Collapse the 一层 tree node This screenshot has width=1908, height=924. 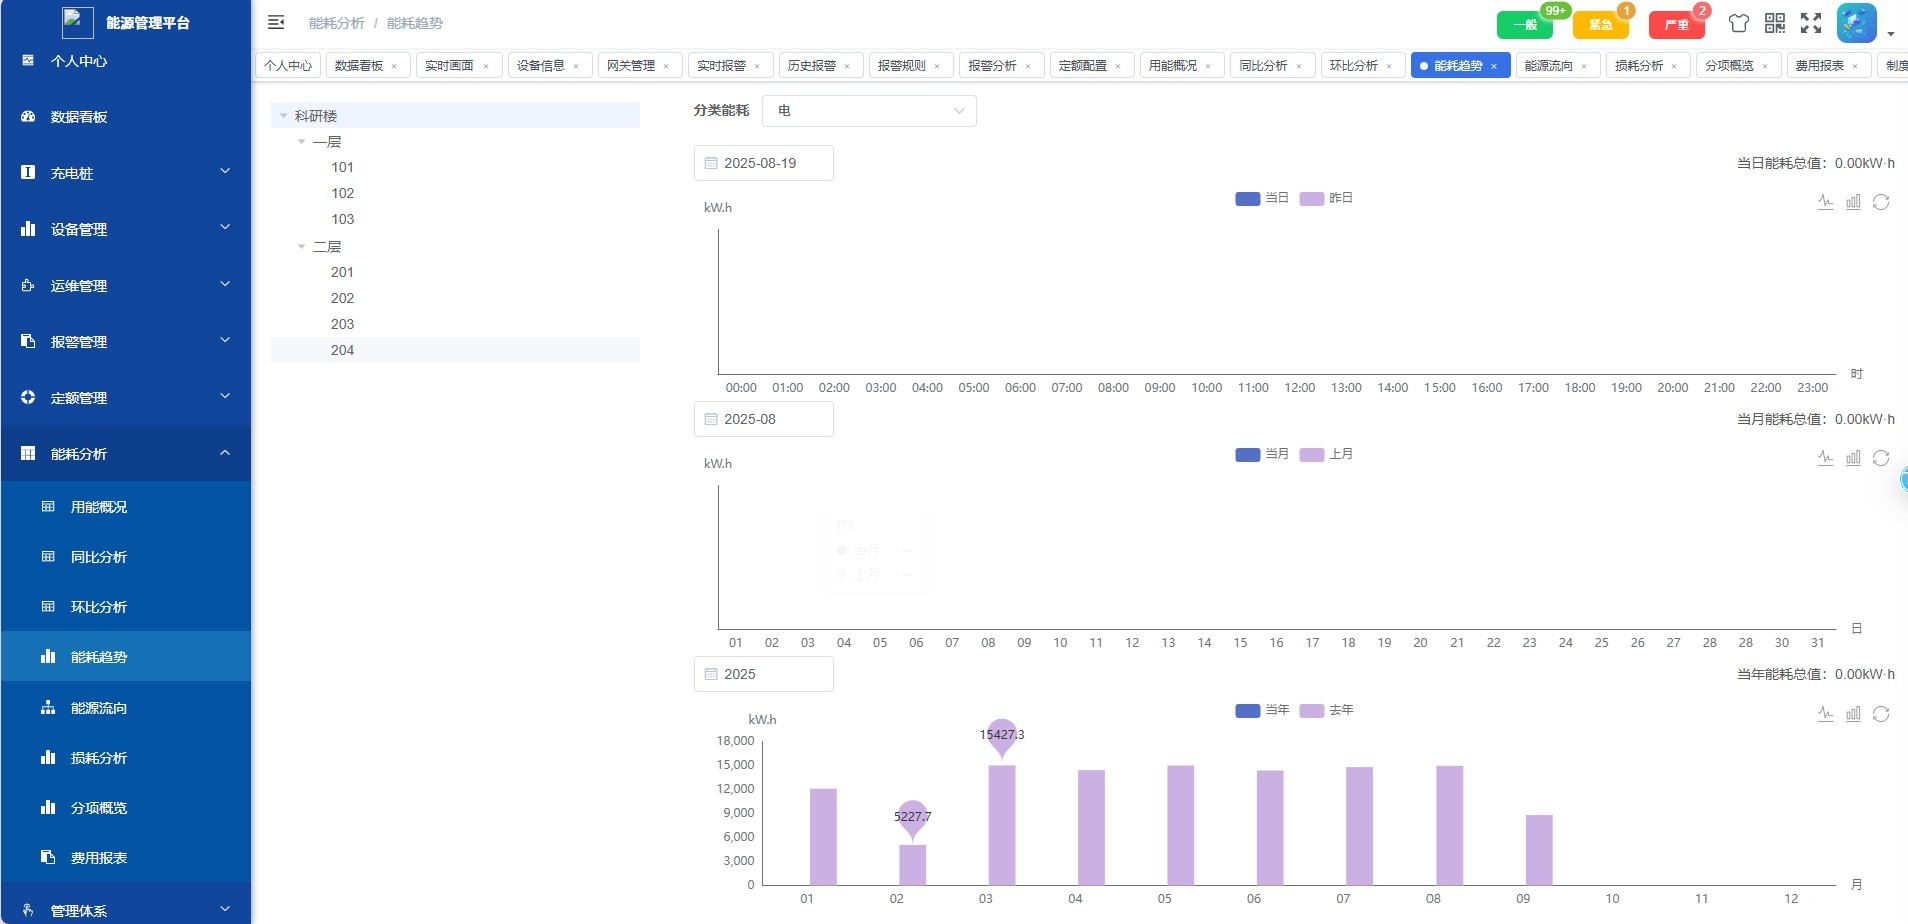(x=301, y=142)
